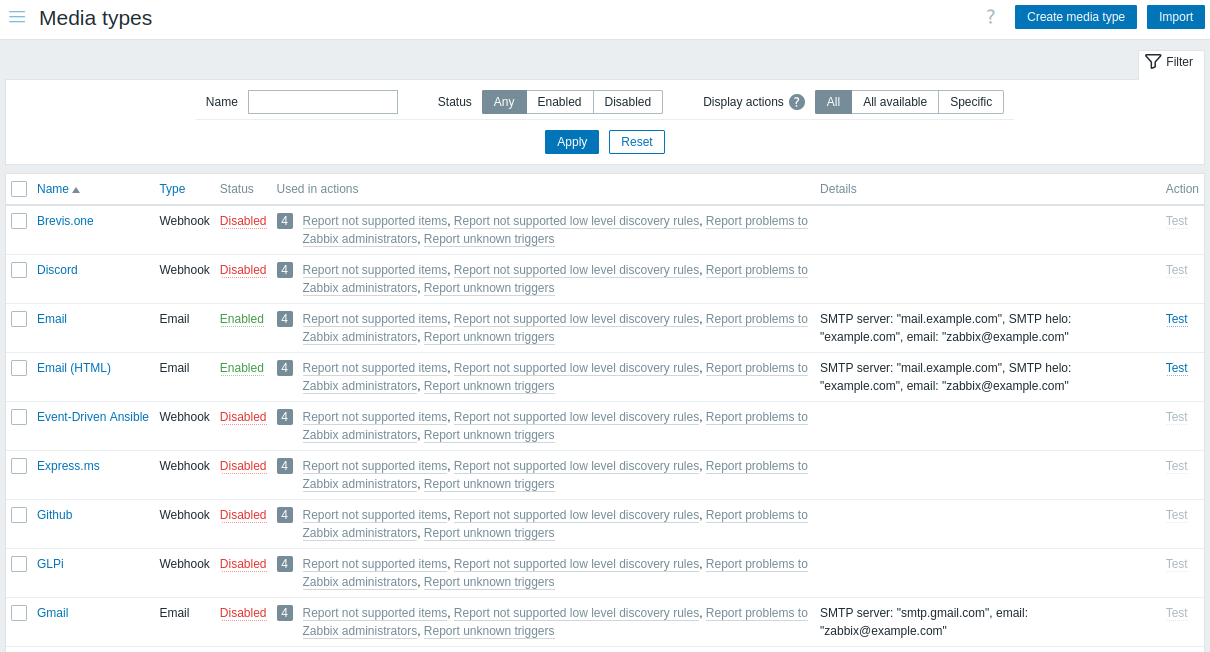The width and height of the screenshot is (1210, 652).
Task: Tick the Express.ms row checkbox
Action: pos(19,466)
